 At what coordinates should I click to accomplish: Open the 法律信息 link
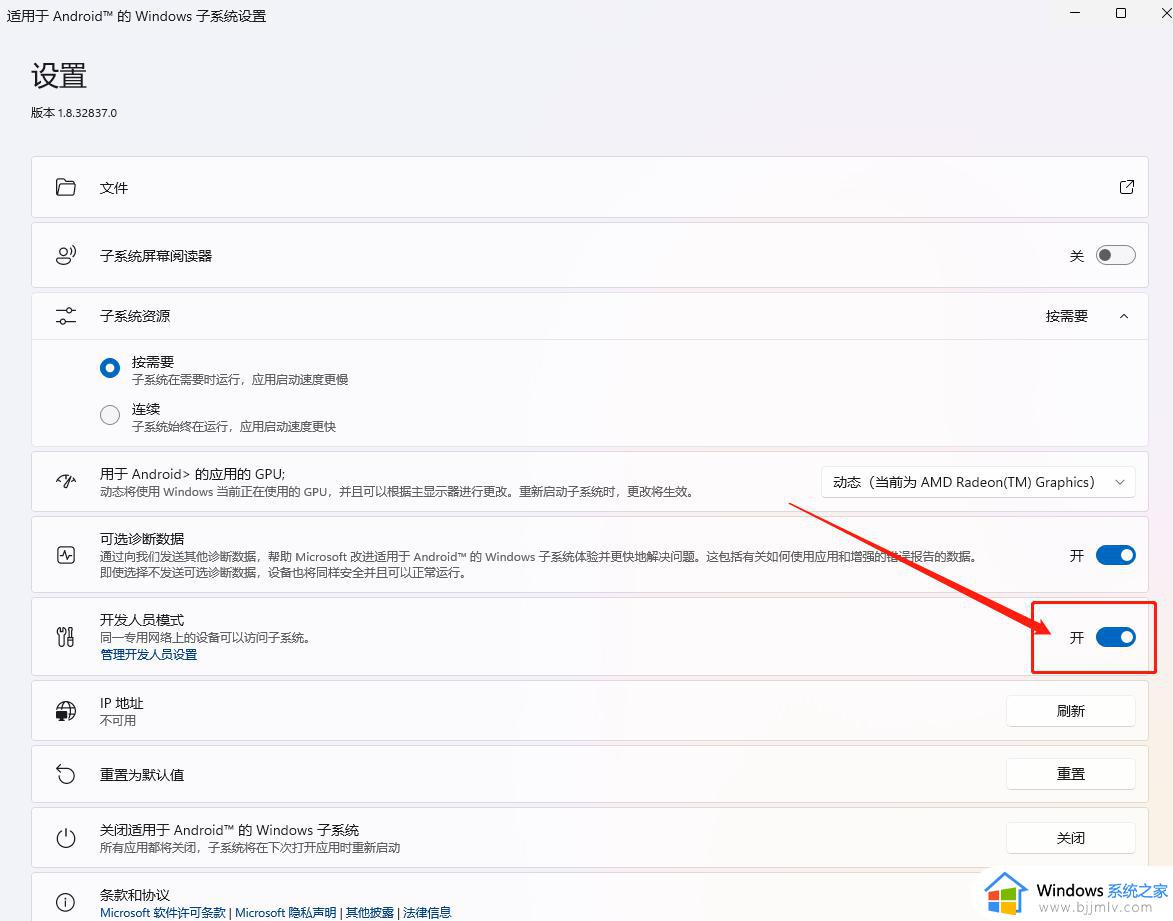(427, 913)
